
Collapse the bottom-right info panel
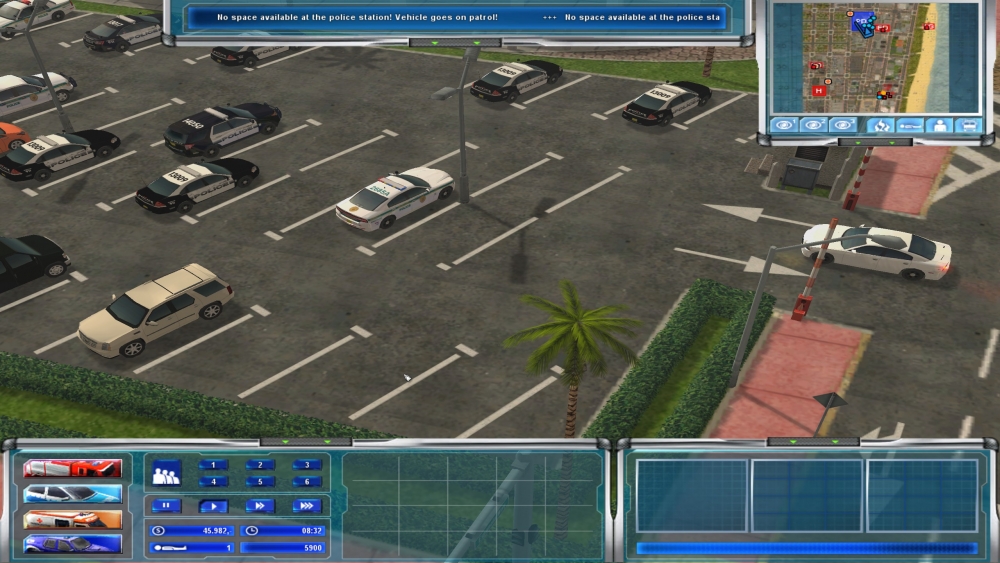(814, 441)
